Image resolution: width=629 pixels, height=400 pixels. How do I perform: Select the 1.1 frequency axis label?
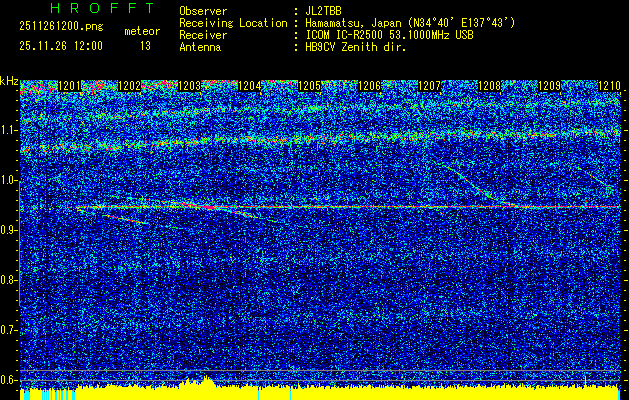coord(9,130)
